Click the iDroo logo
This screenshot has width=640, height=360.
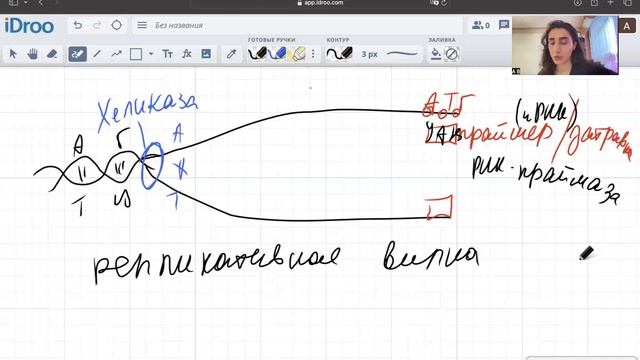pos(29,26)
